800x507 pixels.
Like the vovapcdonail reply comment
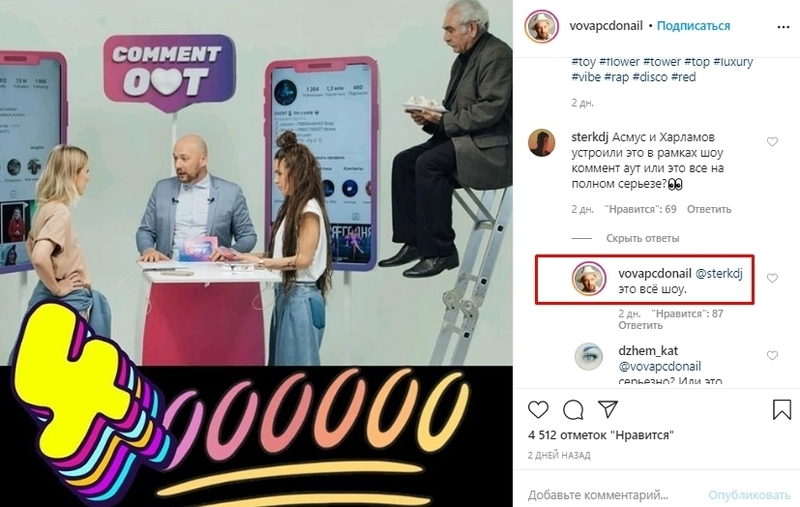point(772,278)
